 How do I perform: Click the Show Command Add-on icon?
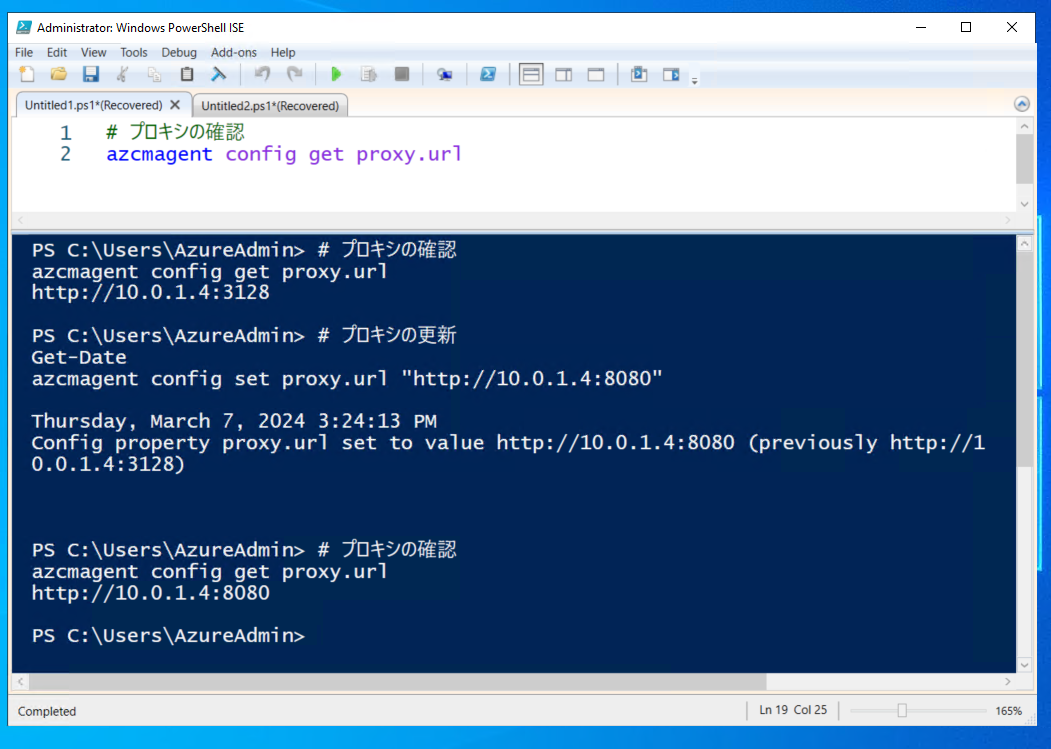(671, 74)
